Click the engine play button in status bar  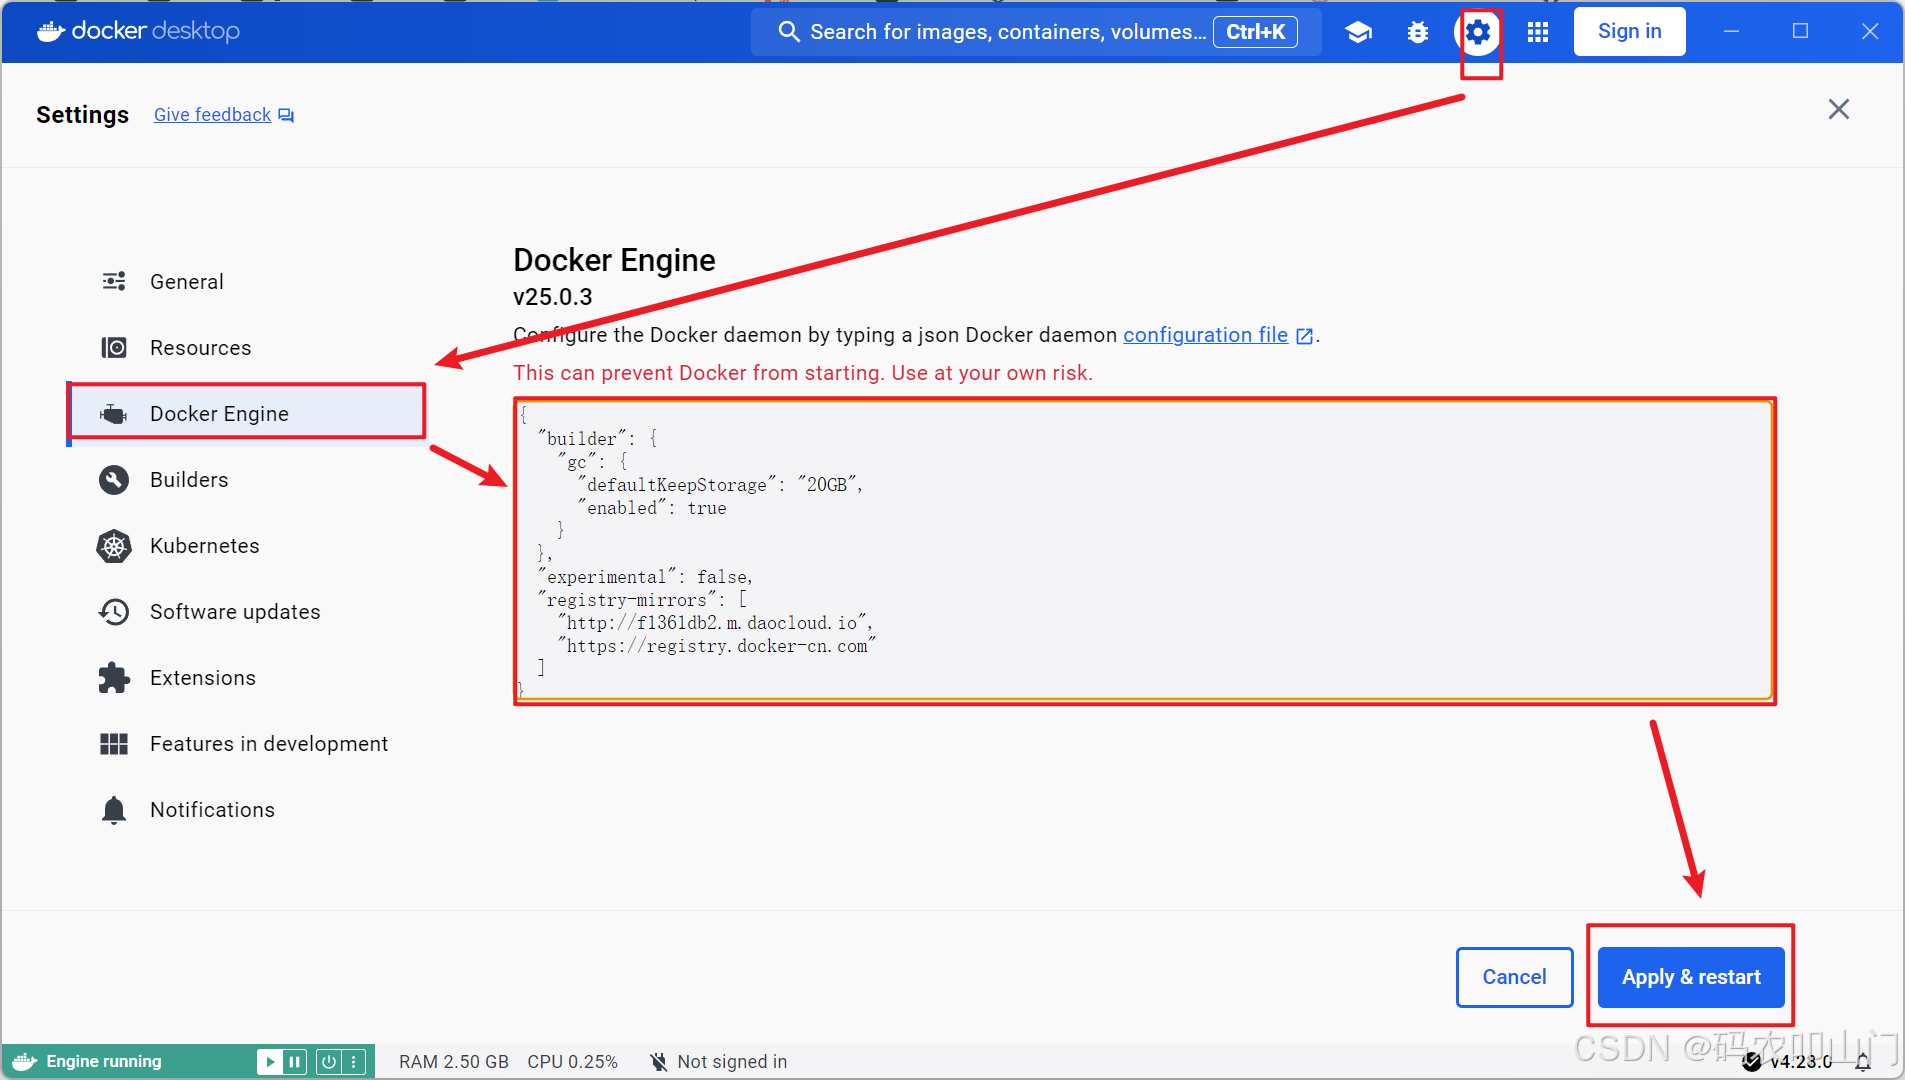(x=269, y=1062)
